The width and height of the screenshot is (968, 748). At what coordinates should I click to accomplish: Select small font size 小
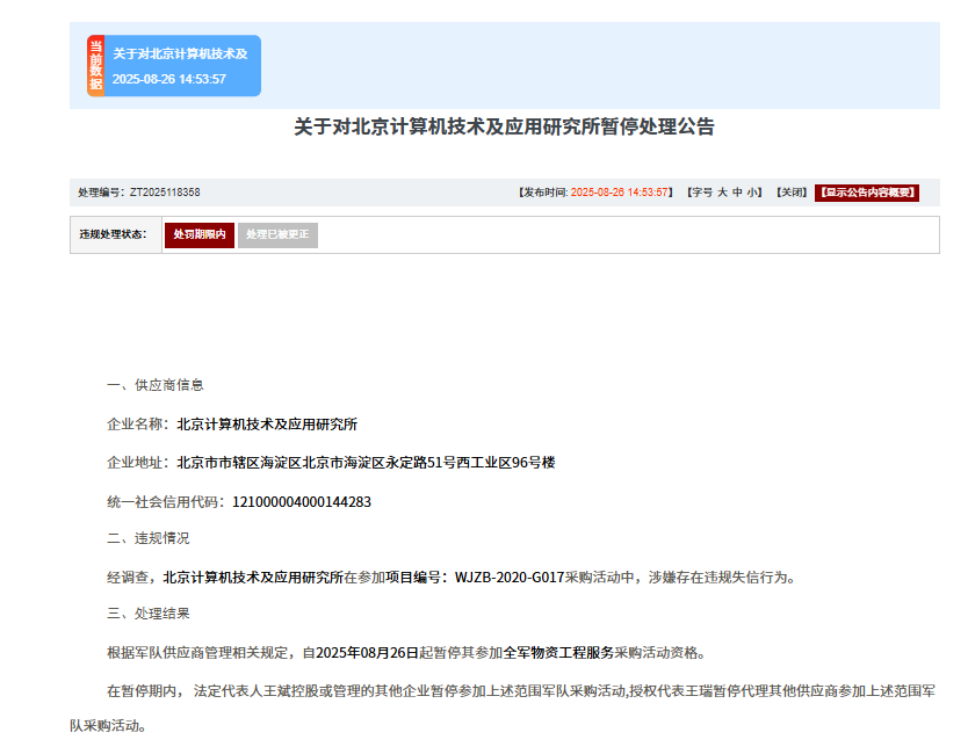[x=752, y=193]
